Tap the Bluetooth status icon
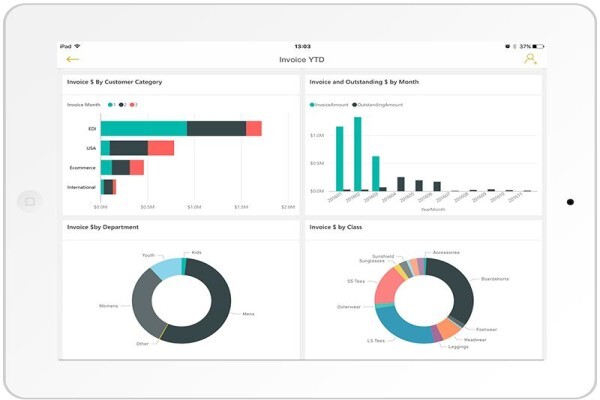Screen dimensions: 600x400 click(515, 46)
